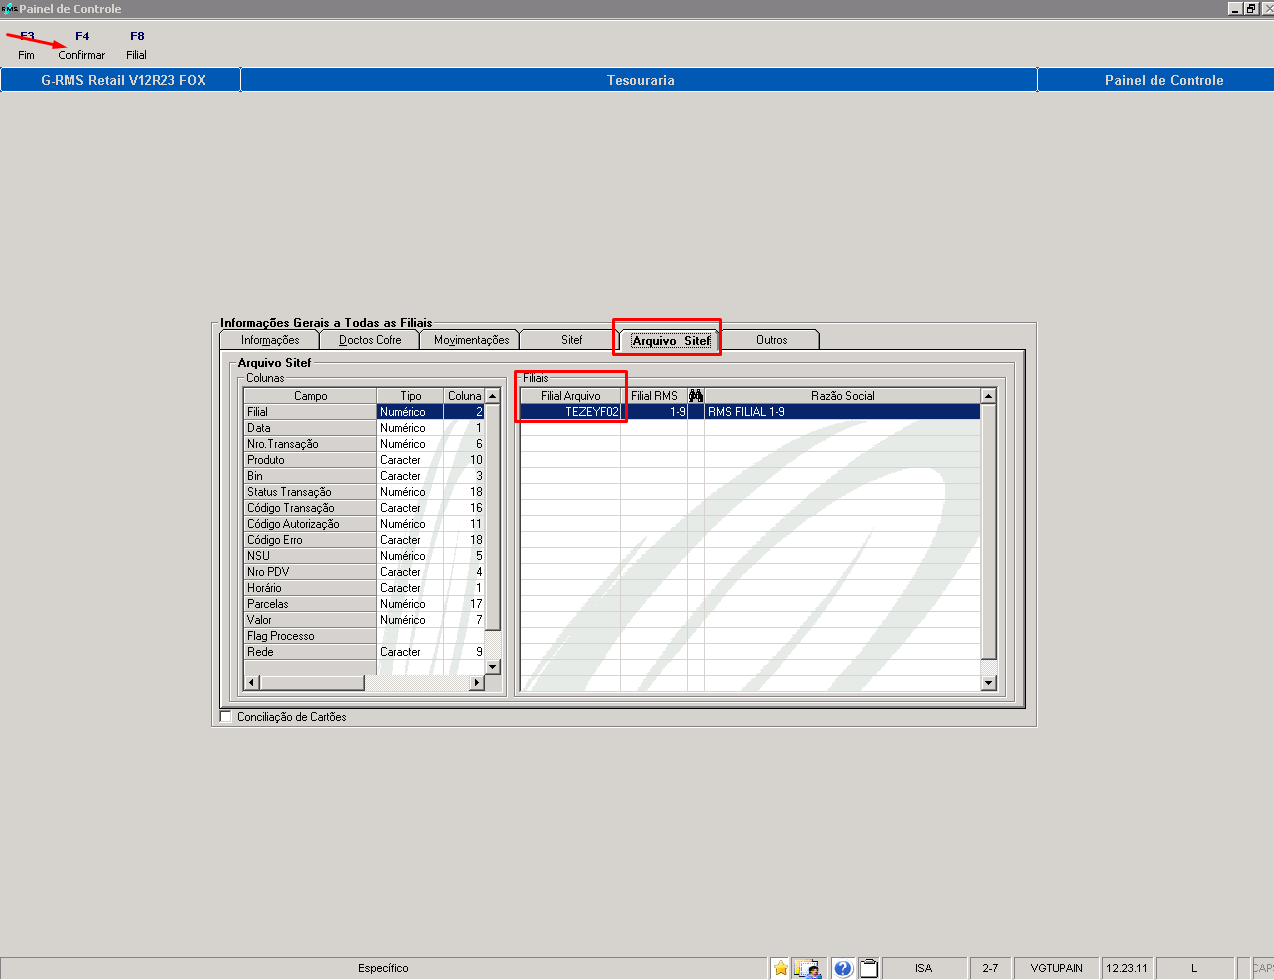The width and height of the screenshot is (1274, 980).
Task: Click the 12.23.11 version status cell
Action: (1127, 968)
